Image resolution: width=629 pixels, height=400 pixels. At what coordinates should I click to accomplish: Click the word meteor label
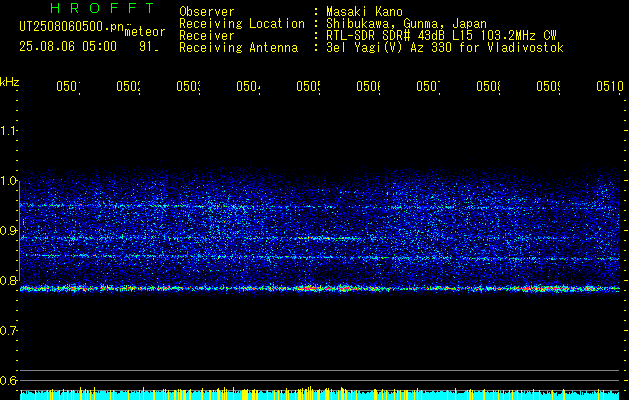[x=145, y=32]
